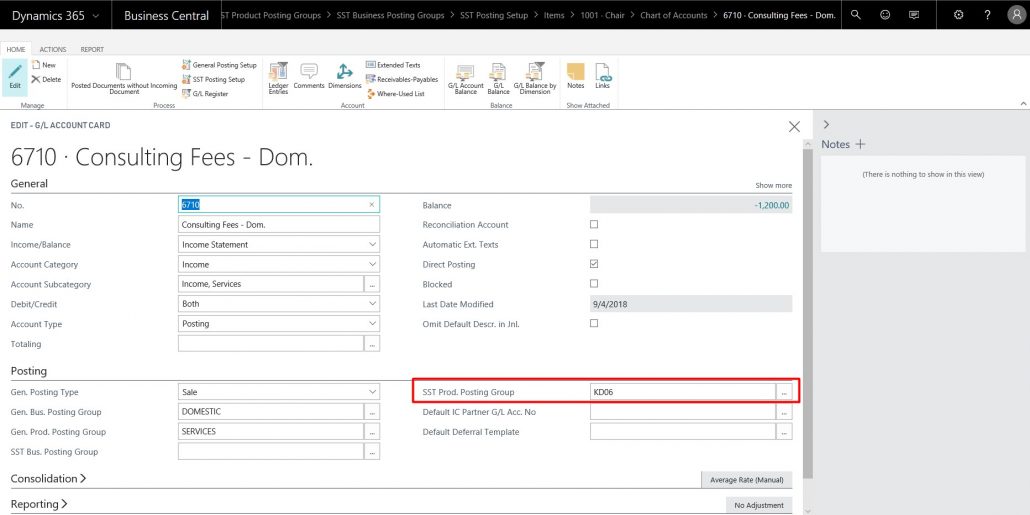The height and width of the screenshot is (515, 1030).
Task: Go to Items breadcrumb
Action: [554, 15]
